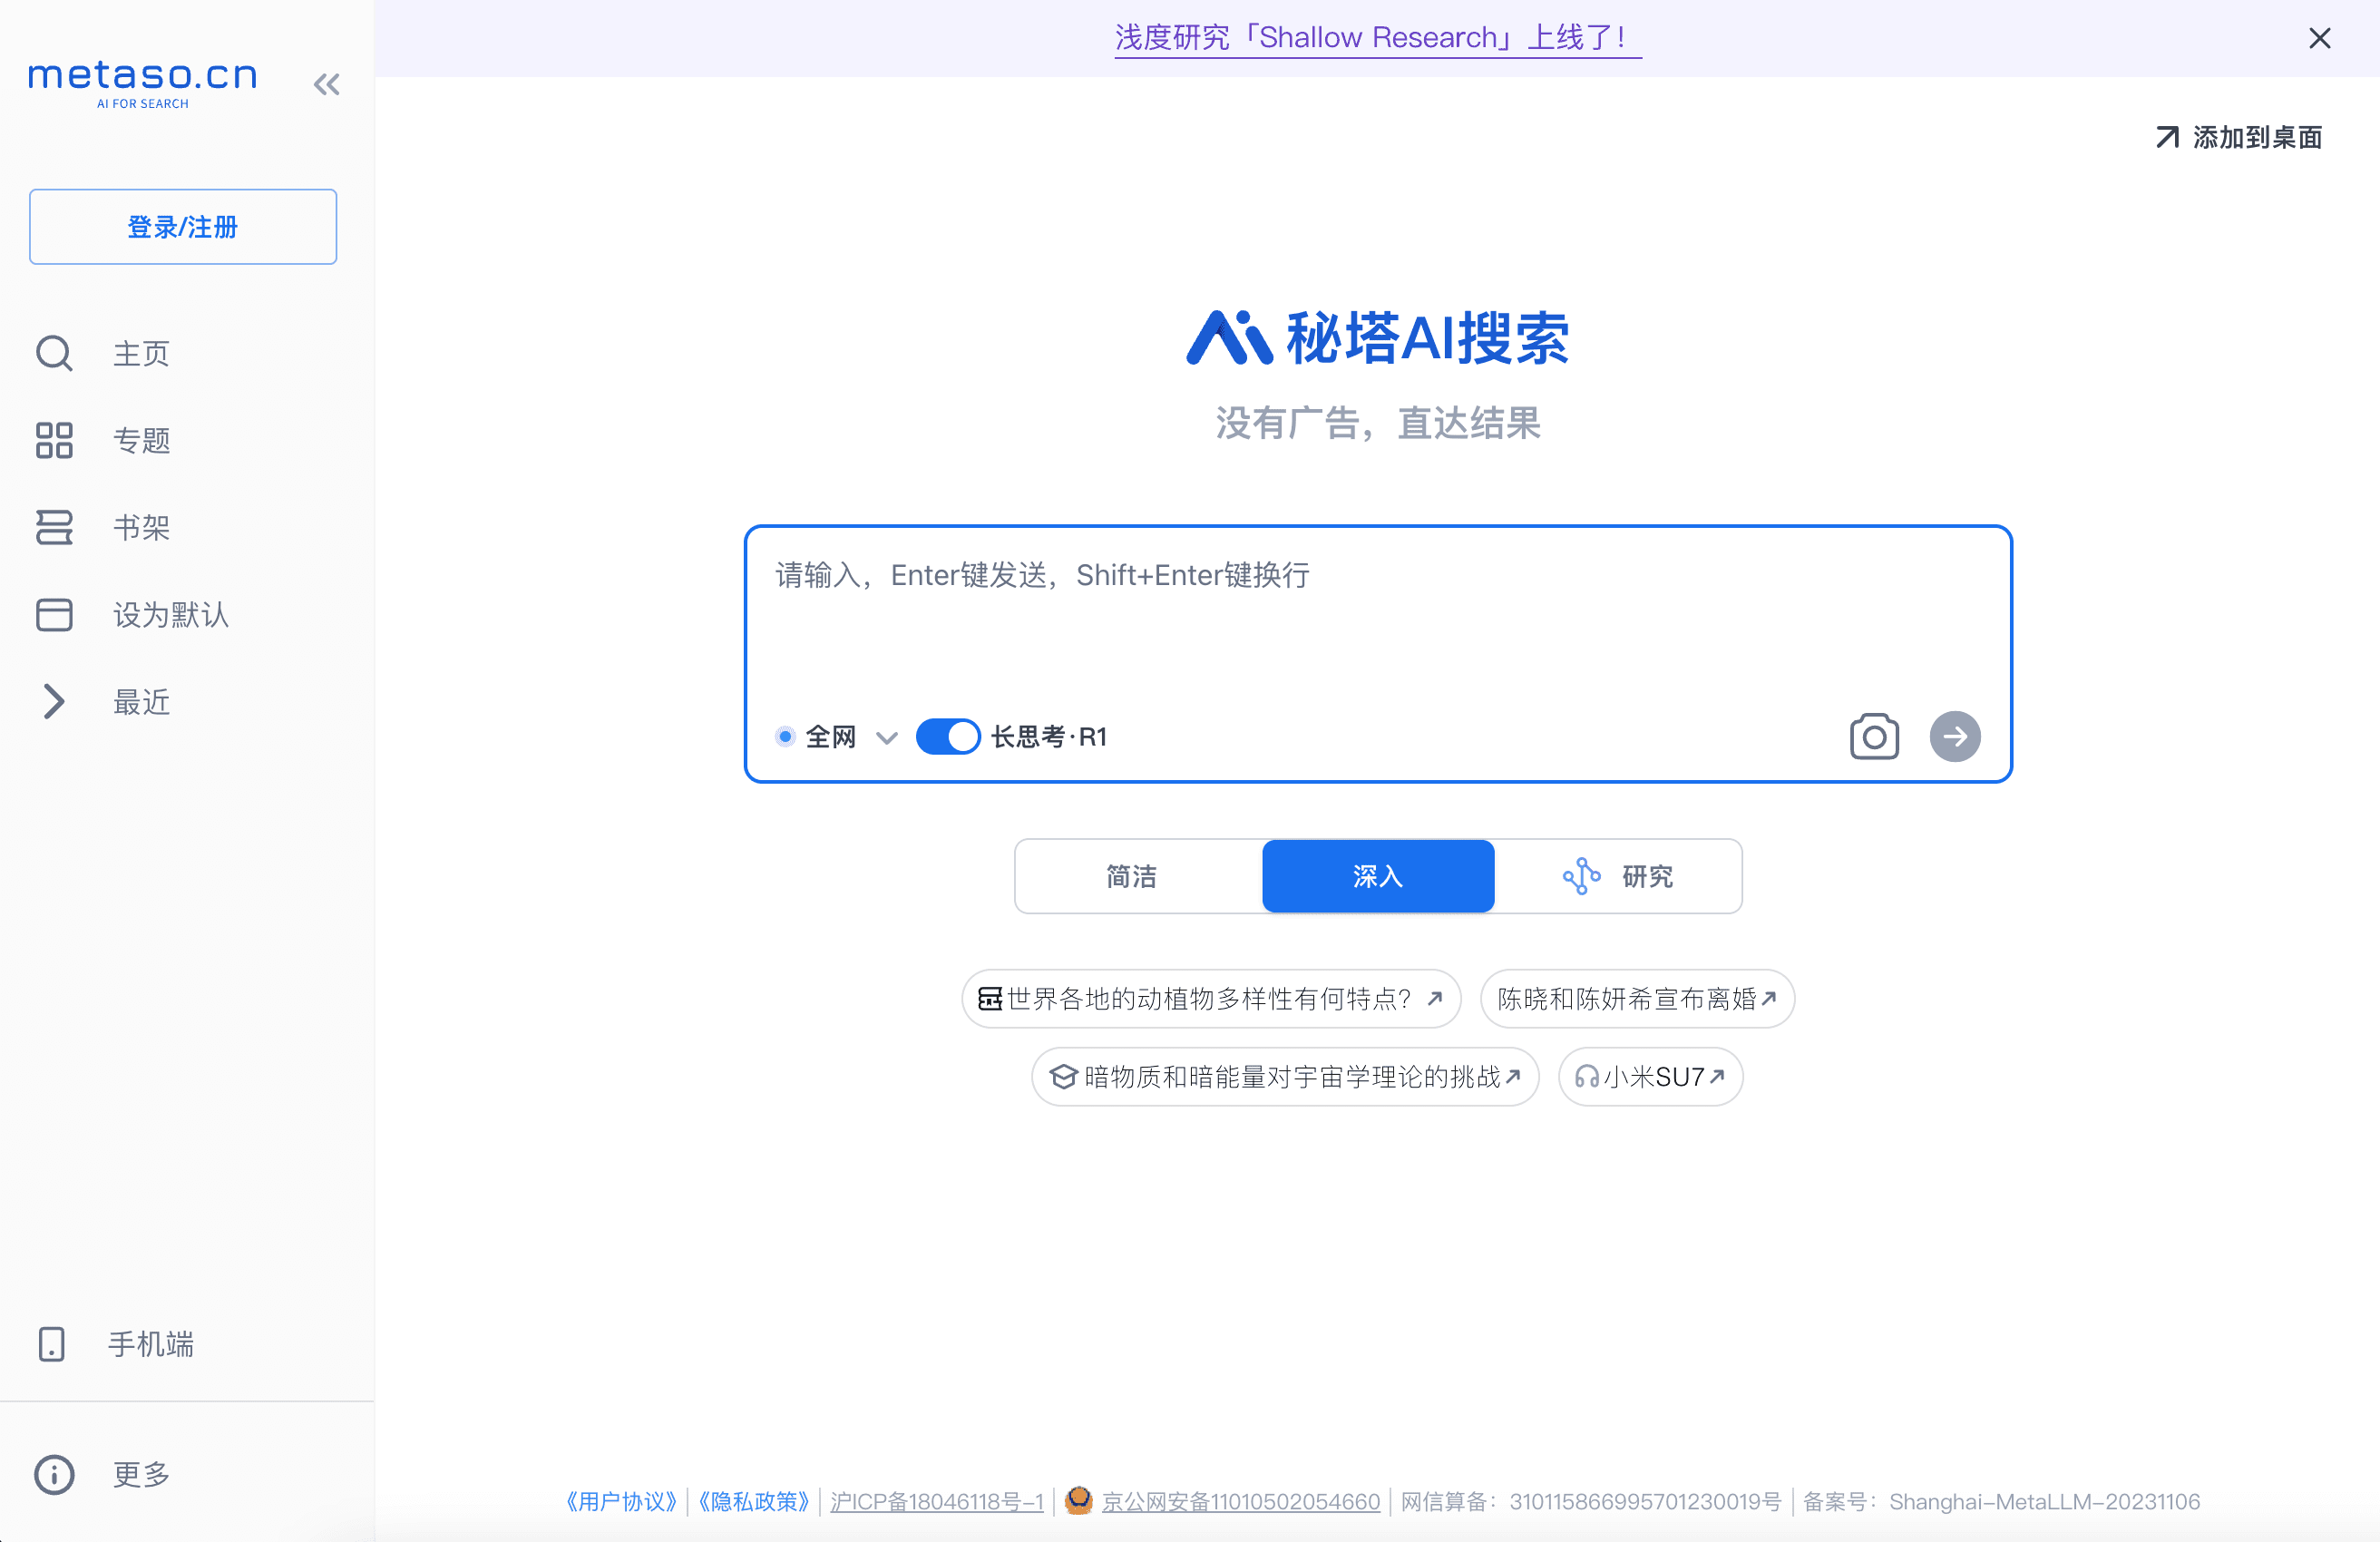
Task: Click the 添加到桌面 link
Action: click(x=2239, y=137)
